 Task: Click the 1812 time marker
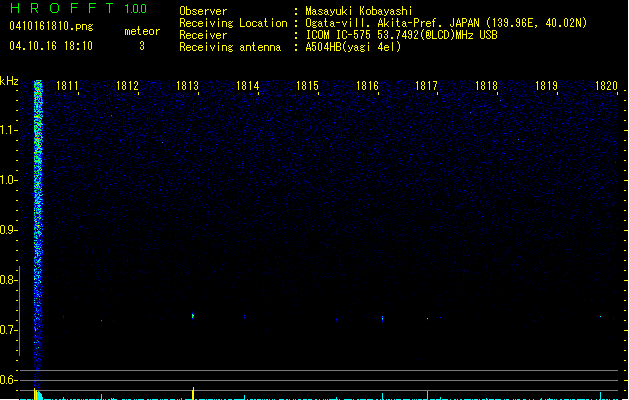127,86
